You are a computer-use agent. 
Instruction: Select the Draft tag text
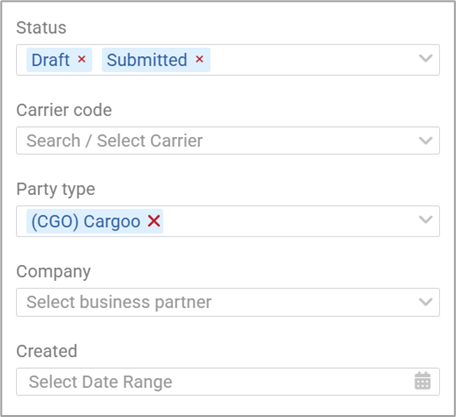tap(50, 60)
